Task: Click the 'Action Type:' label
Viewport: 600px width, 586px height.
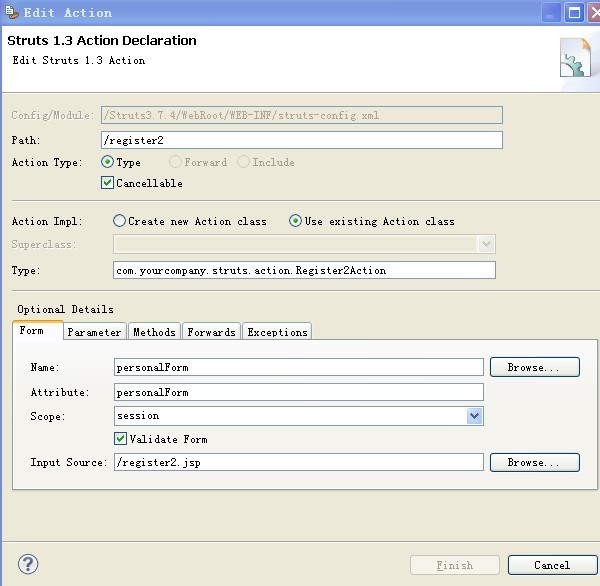Action: point(47,162)
